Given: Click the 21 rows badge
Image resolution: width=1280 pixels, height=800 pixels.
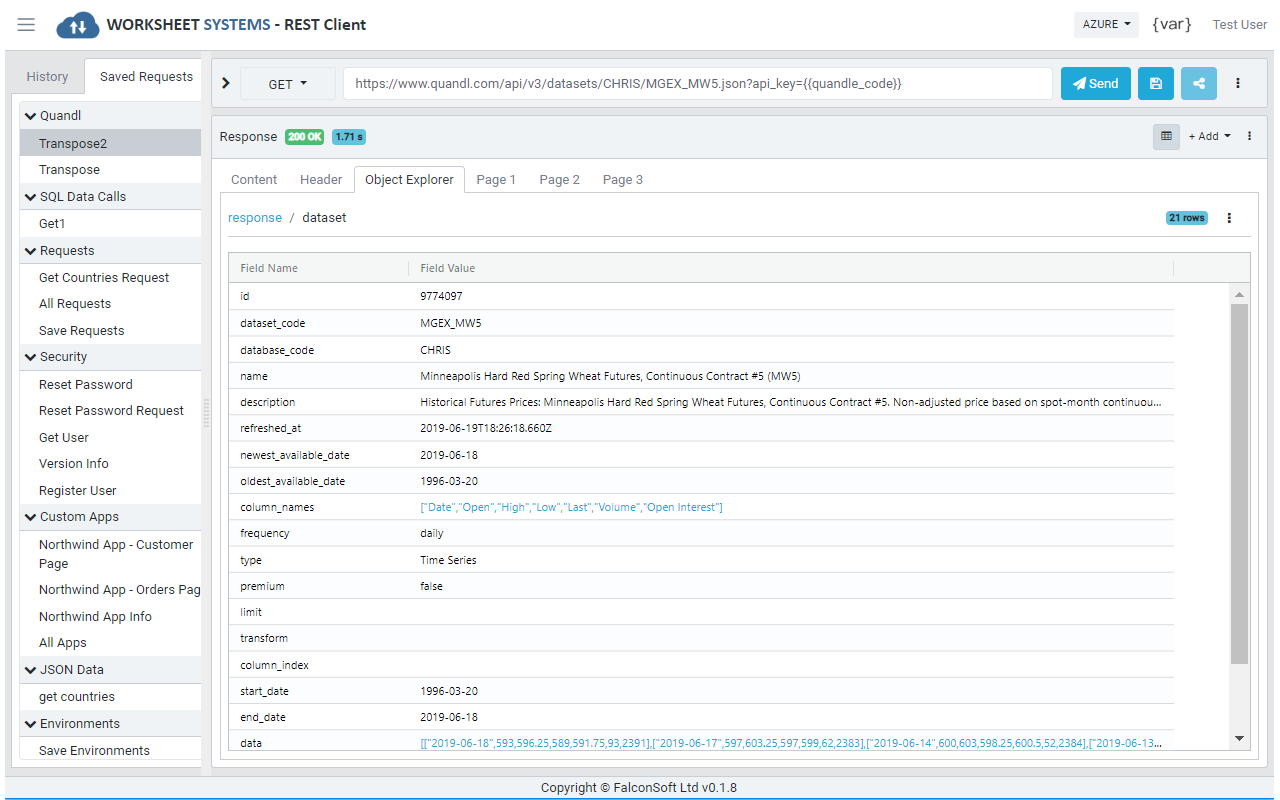Looking at the screenshot, I should 1186,218.
